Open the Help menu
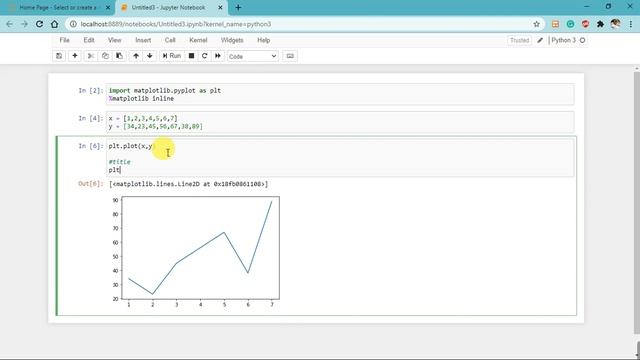Viewport: 640px width, 360px height. coord(263,40)
